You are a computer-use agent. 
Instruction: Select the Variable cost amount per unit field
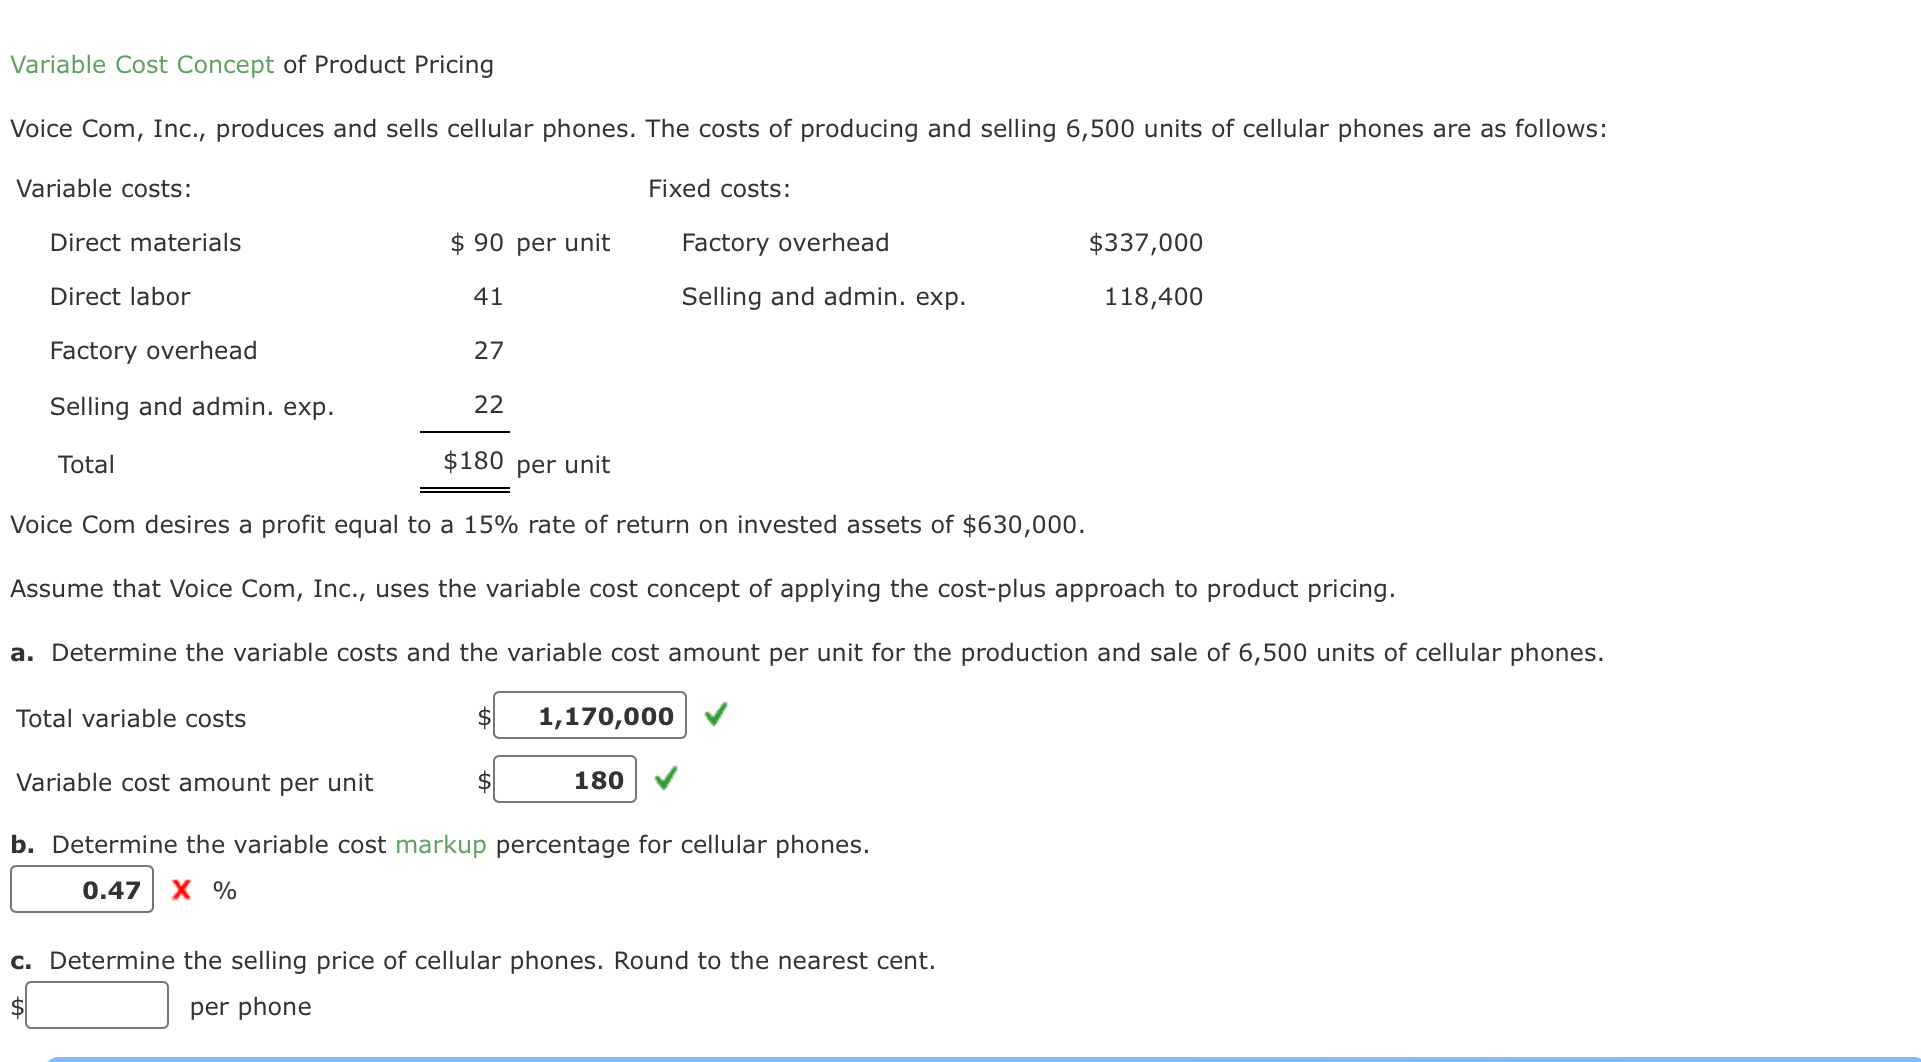565,779
